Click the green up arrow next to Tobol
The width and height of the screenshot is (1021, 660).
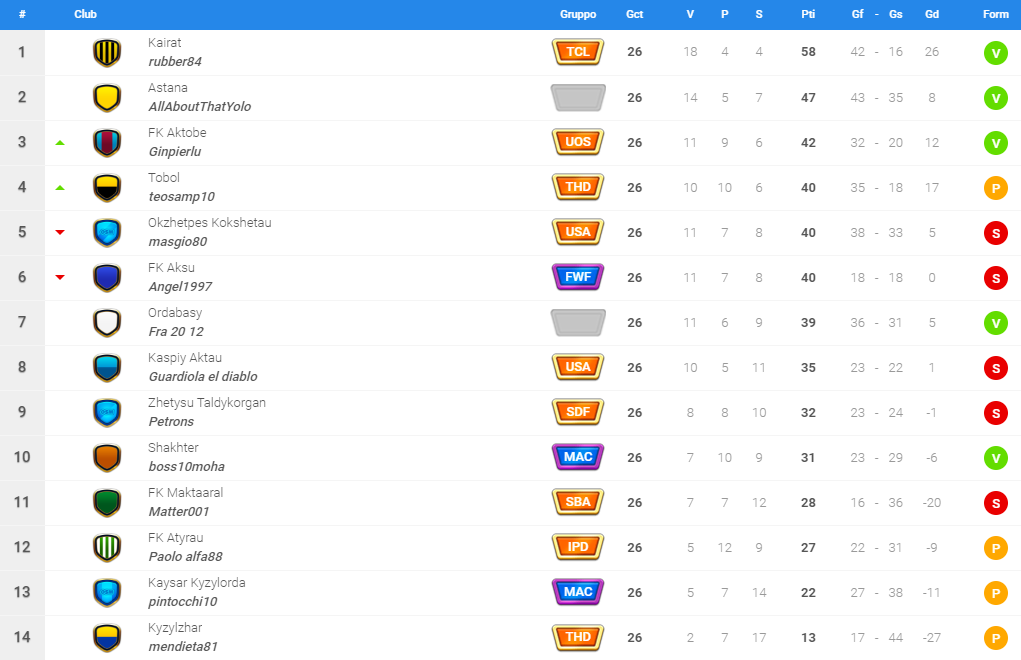60,187
